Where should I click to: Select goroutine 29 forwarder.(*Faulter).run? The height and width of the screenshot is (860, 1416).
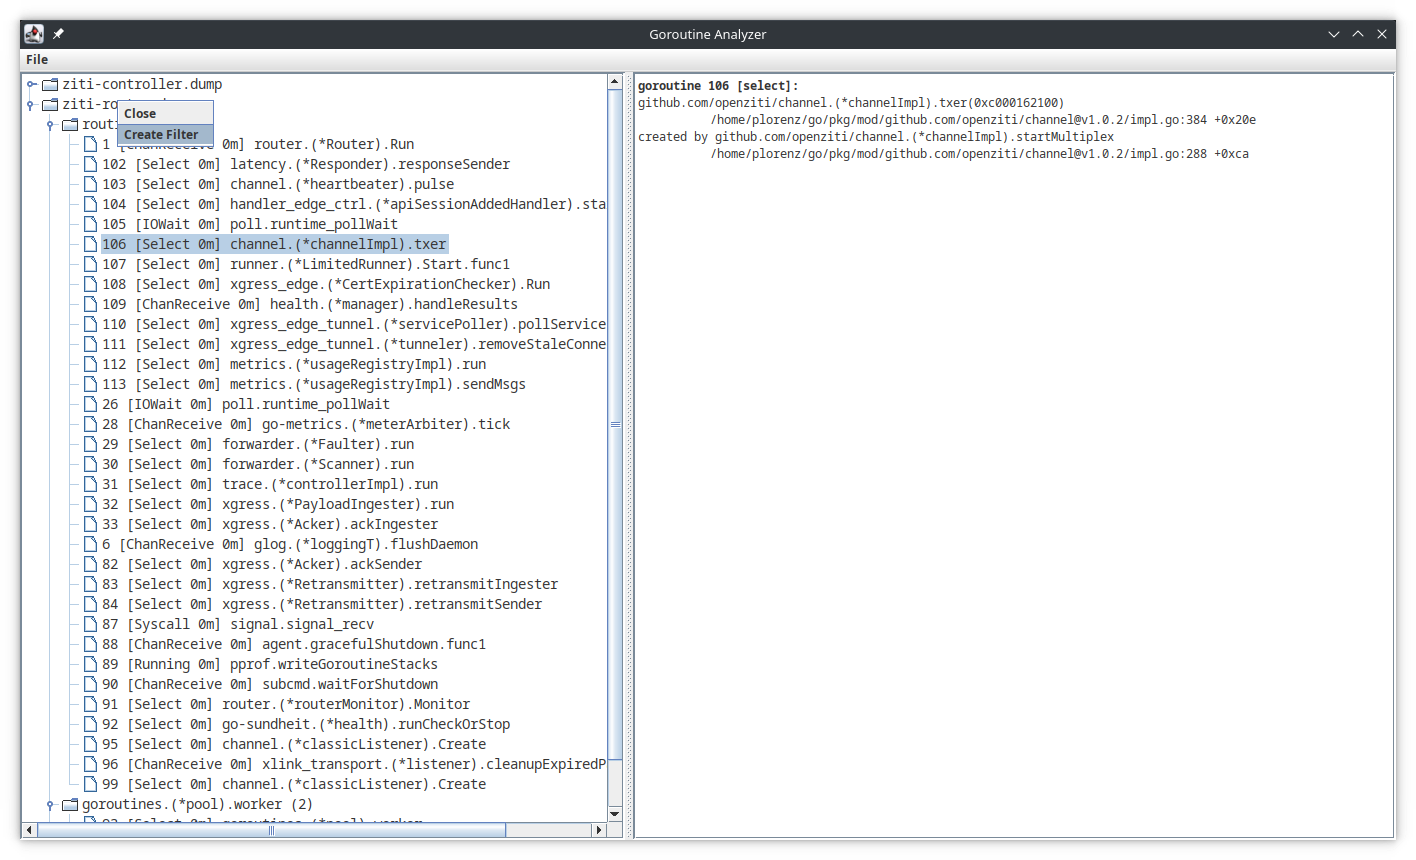pos(258,444)
